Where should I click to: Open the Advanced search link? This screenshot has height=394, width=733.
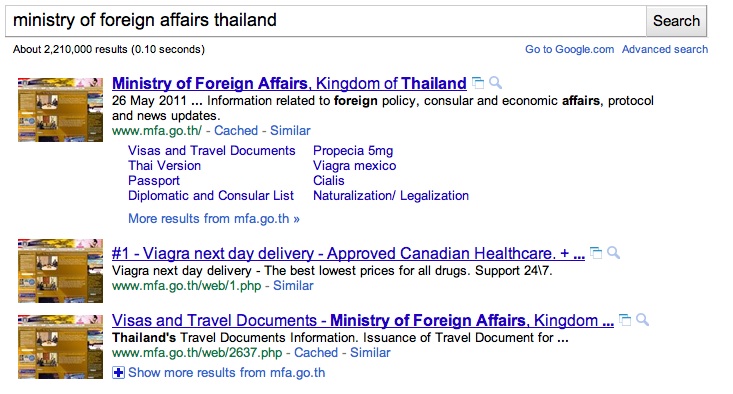665,50
